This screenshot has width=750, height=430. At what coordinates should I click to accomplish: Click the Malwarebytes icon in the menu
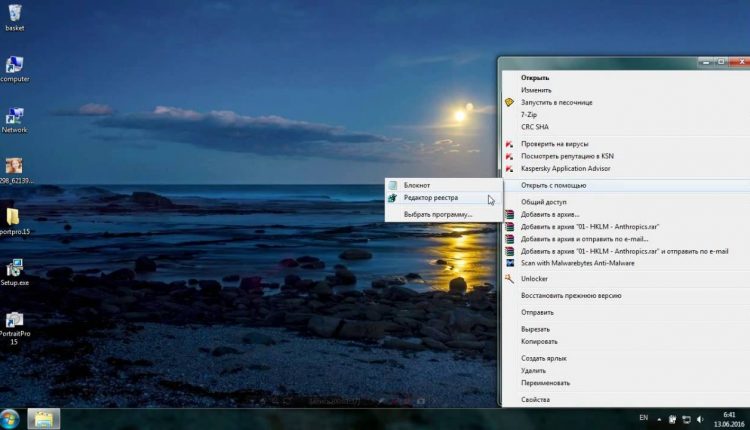510,263
